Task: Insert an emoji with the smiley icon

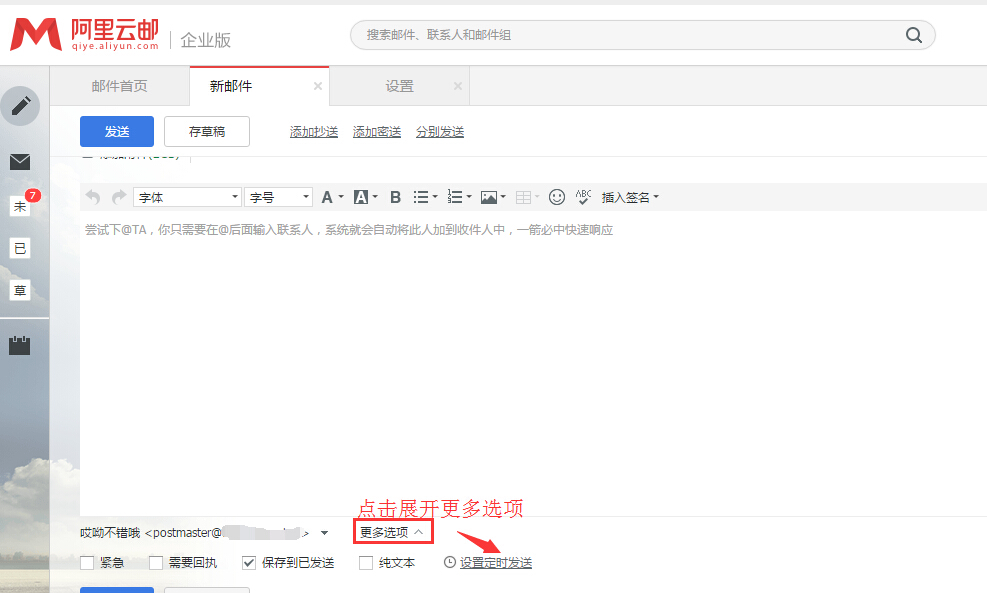Action: pos(557,197)
